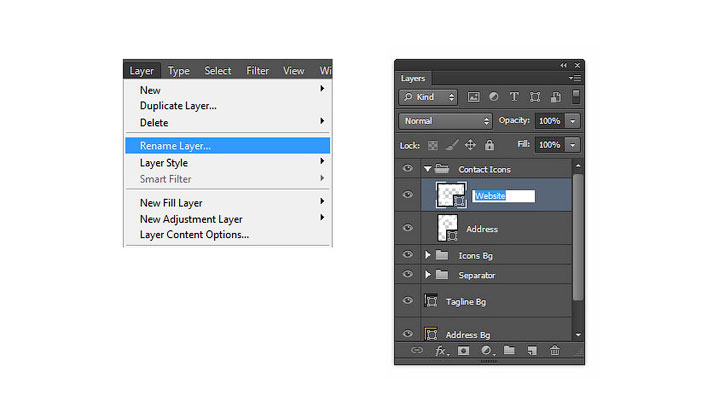This screenshot has width=725, height=419.
Task: Hide the Address Bg layer
Action: click(407, 333)
